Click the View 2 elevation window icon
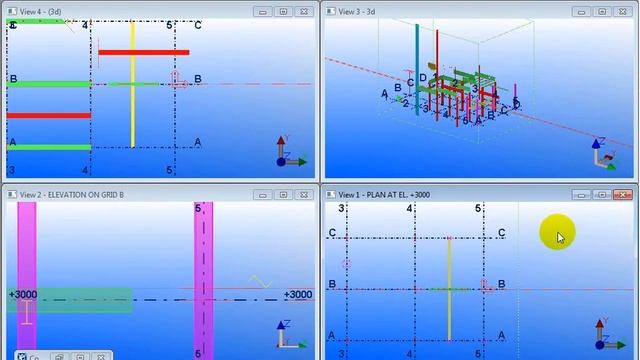This screenshot has height=360, width=640. (x=12, y=195)
